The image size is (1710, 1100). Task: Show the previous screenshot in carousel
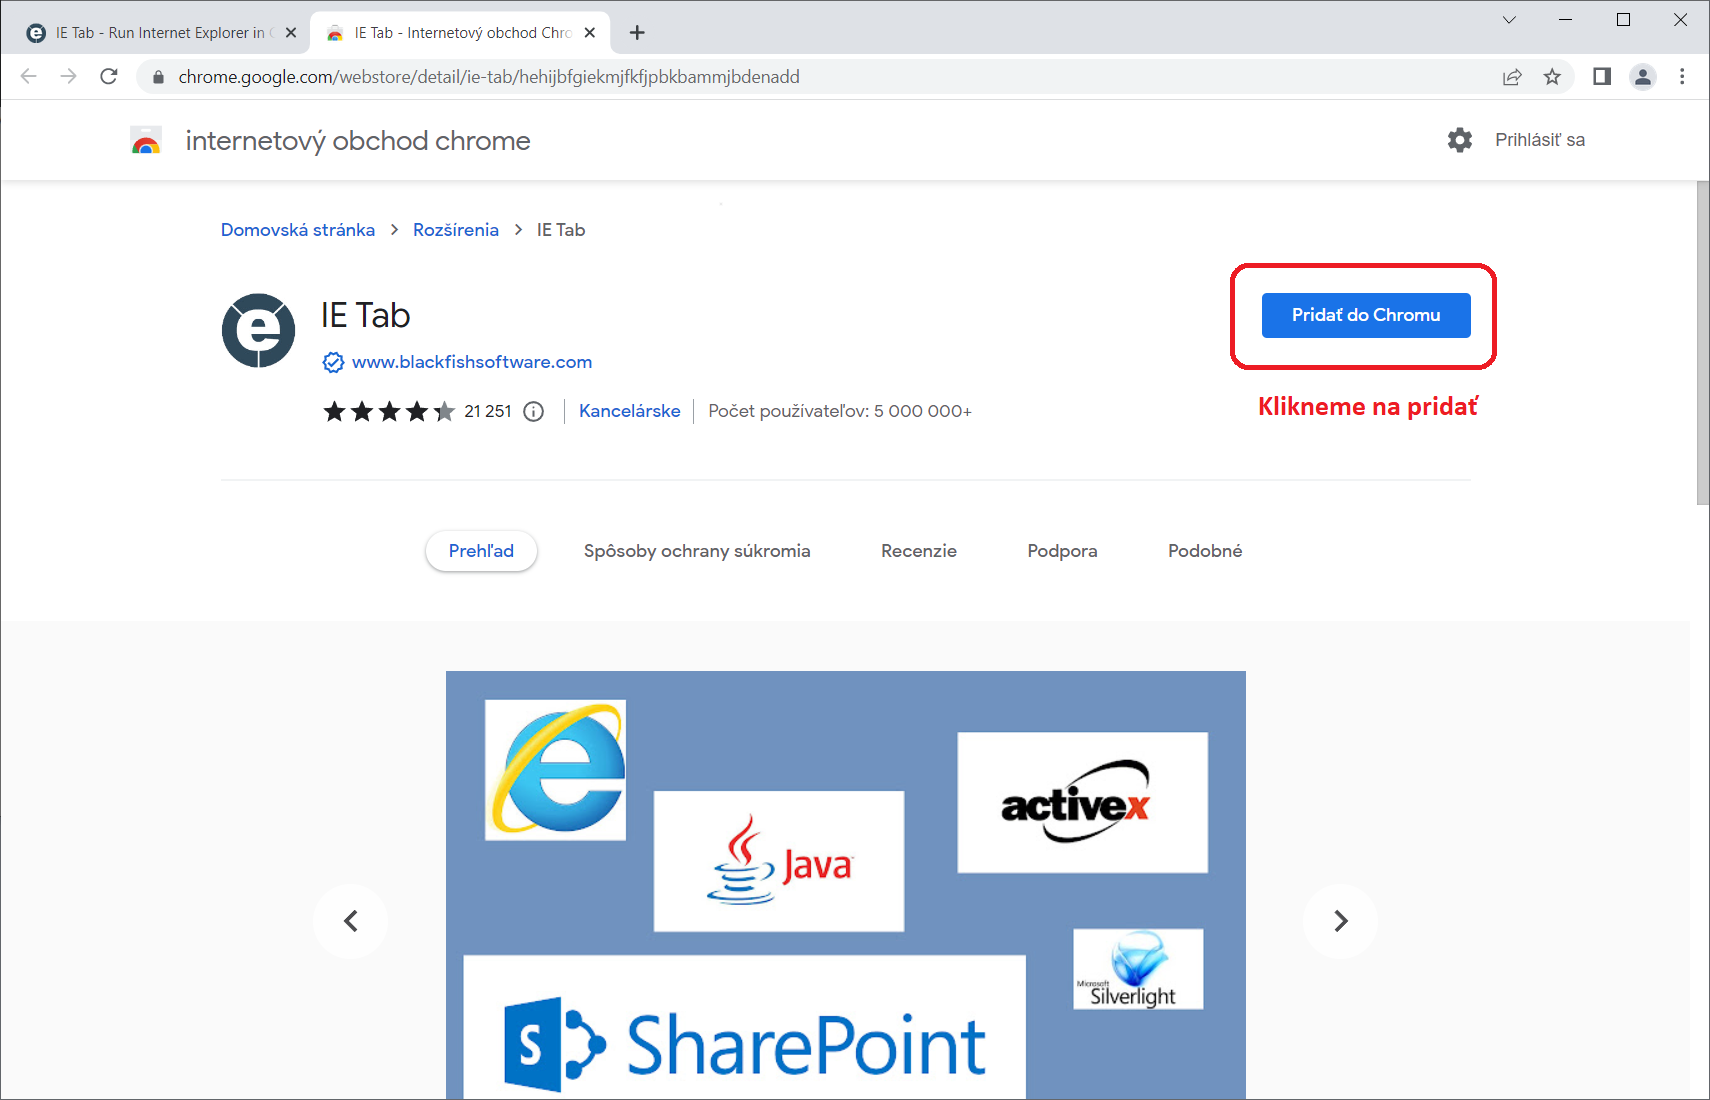pyautogui.click(x=351, y=921)
